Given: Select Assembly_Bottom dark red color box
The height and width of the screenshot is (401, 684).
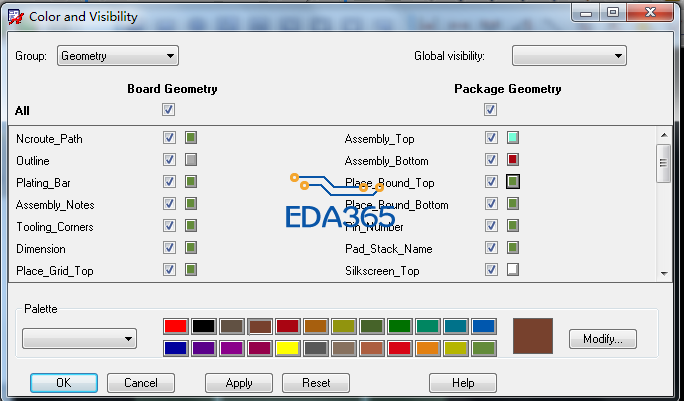Looking at the screenshot, I should pyautogui.click(x=513, y=160).
